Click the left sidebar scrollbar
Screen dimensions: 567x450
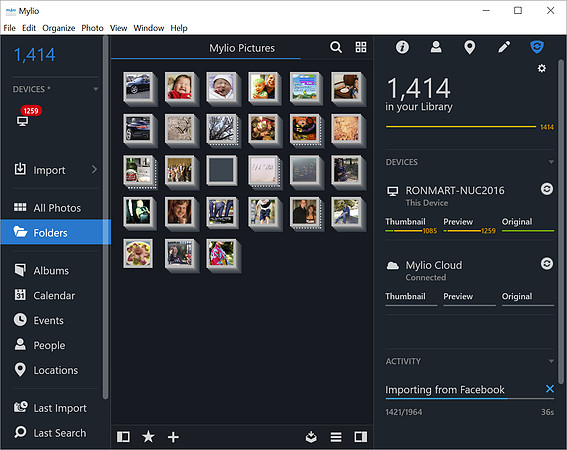[x=105, y=217]
